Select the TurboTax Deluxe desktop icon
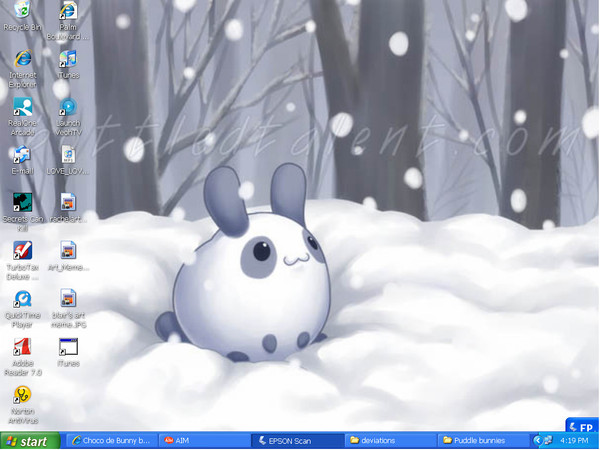 pyautogui.click(x=23, y=251)
